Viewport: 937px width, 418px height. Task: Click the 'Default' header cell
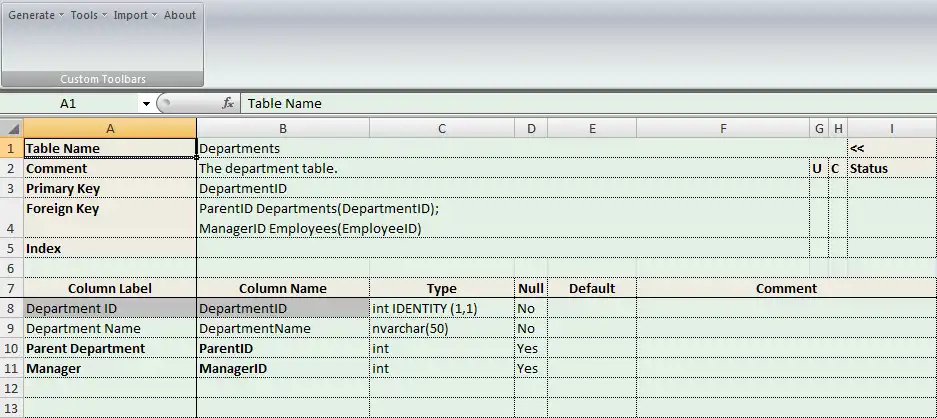(x=592, y=288)
